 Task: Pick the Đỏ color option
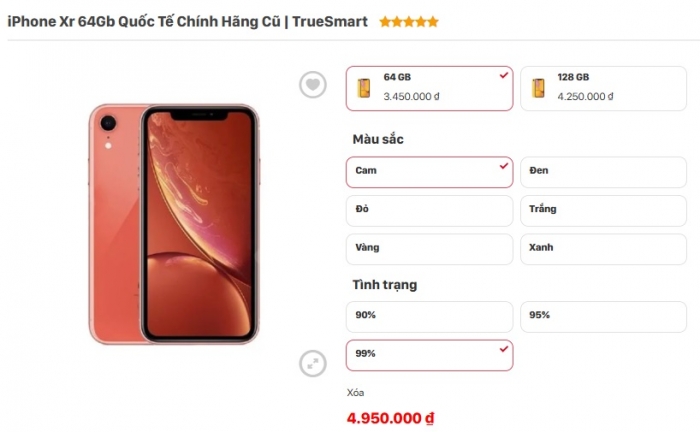pyautogui.click(x=429, y=211)
